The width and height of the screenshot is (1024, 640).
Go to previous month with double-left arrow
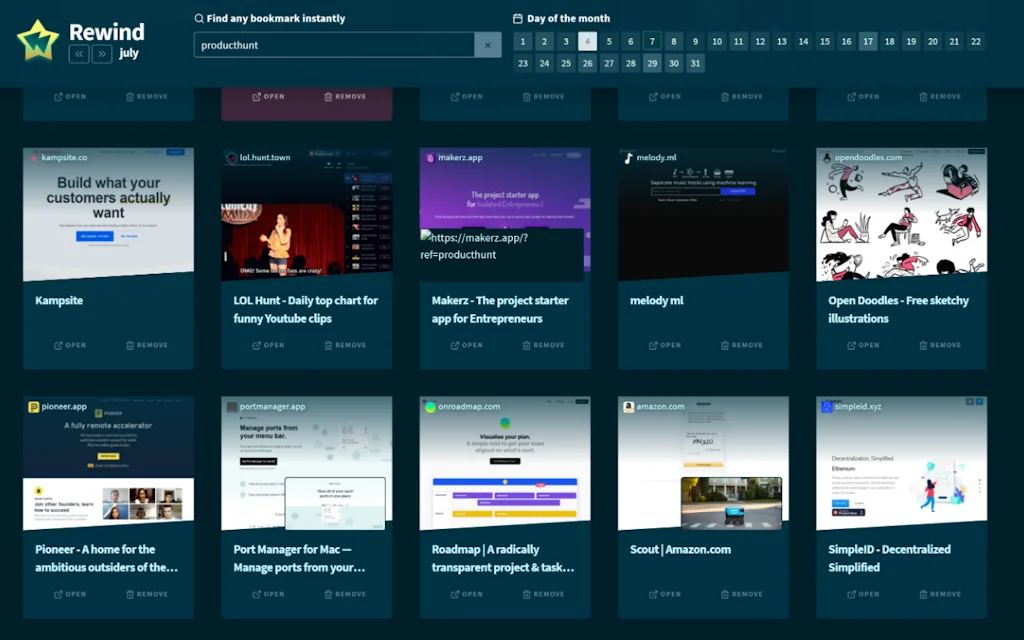pos(78,54)
